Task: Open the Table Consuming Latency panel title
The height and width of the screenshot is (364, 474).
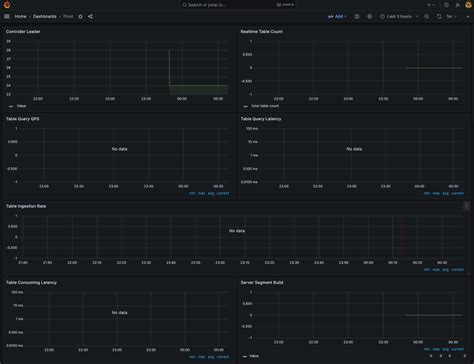Action: 31,283
